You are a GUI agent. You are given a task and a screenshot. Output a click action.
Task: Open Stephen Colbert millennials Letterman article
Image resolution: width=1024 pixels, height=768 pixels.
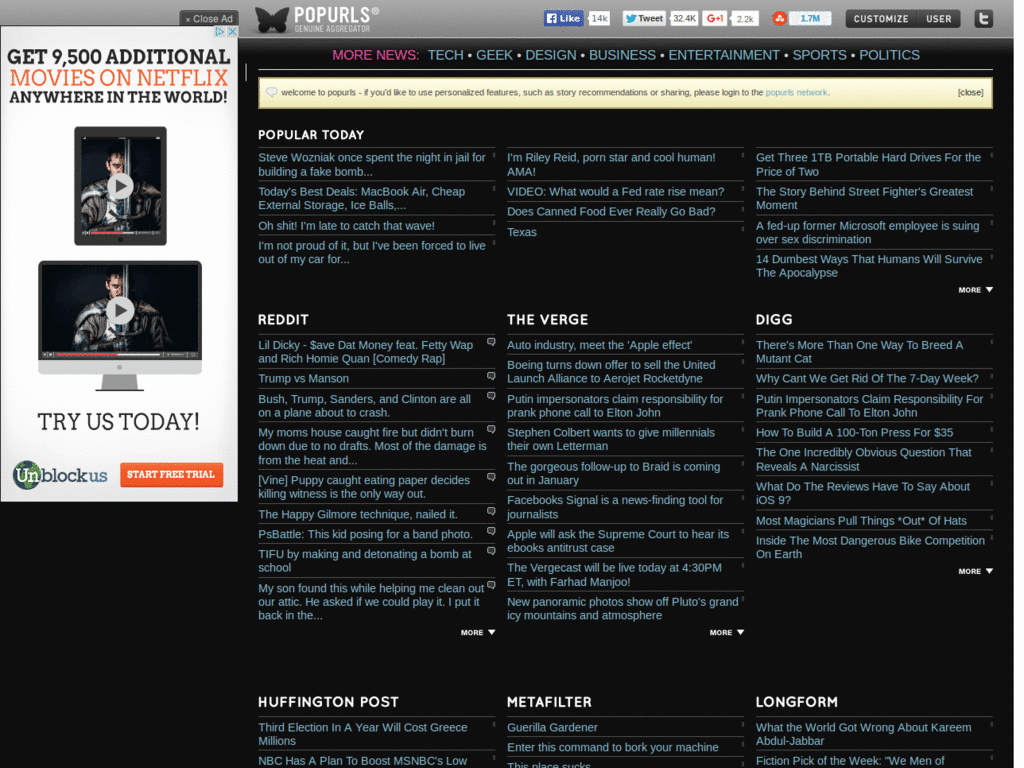click(x=611, y=440)
